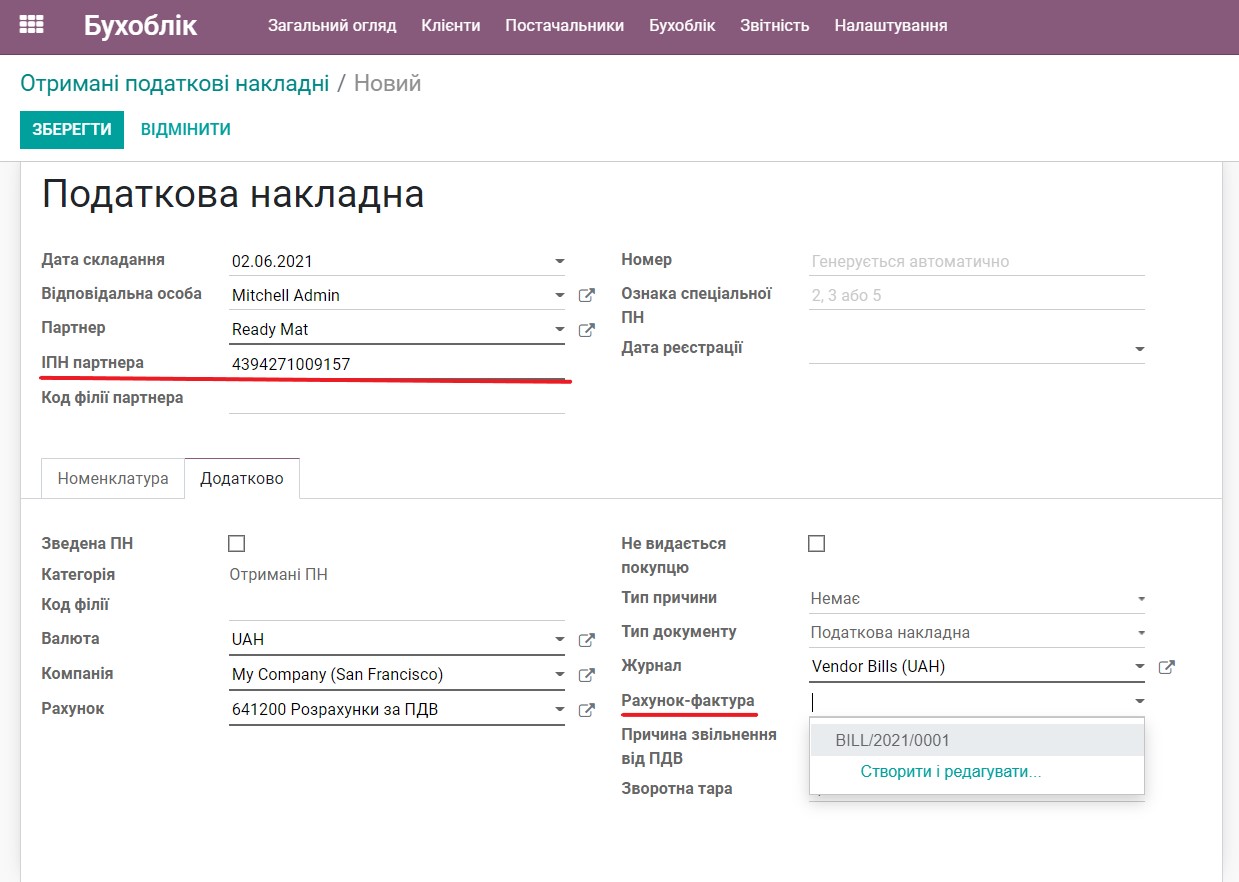Open Ready Mat partner via external link icon

click(x=586, y=330)
